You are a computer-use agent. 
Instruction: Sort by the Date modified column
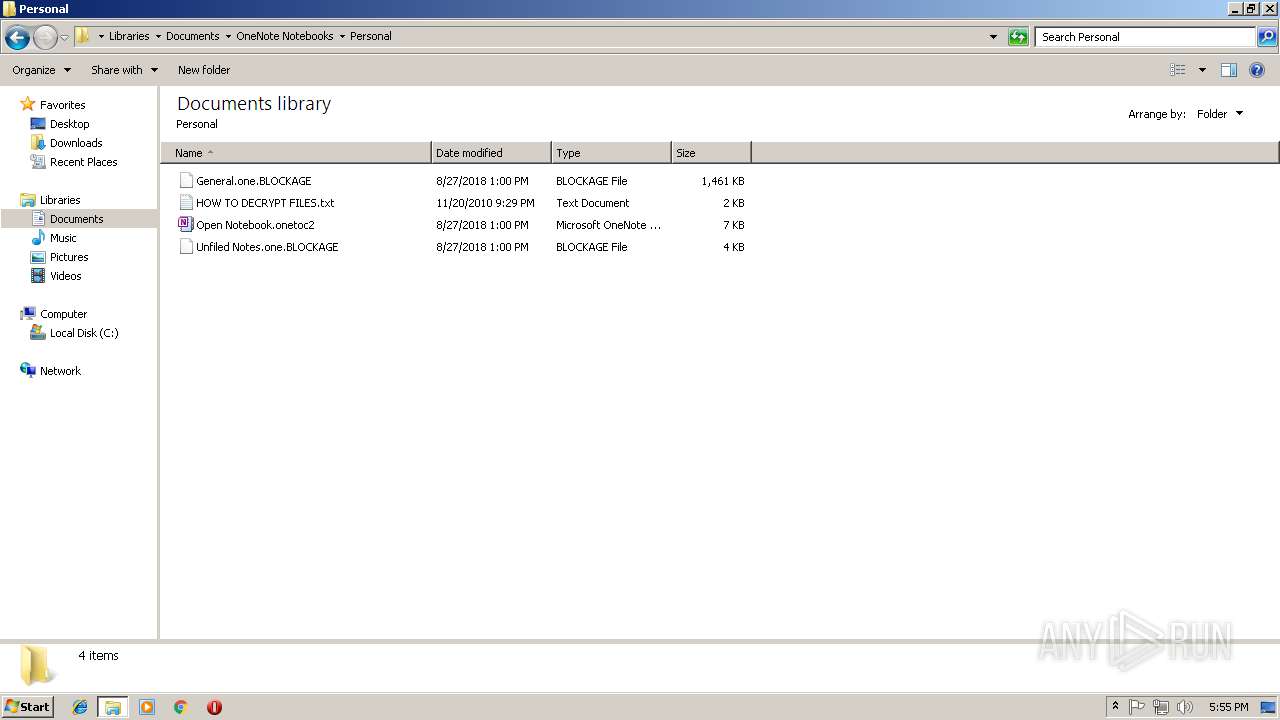coord(491,153)
